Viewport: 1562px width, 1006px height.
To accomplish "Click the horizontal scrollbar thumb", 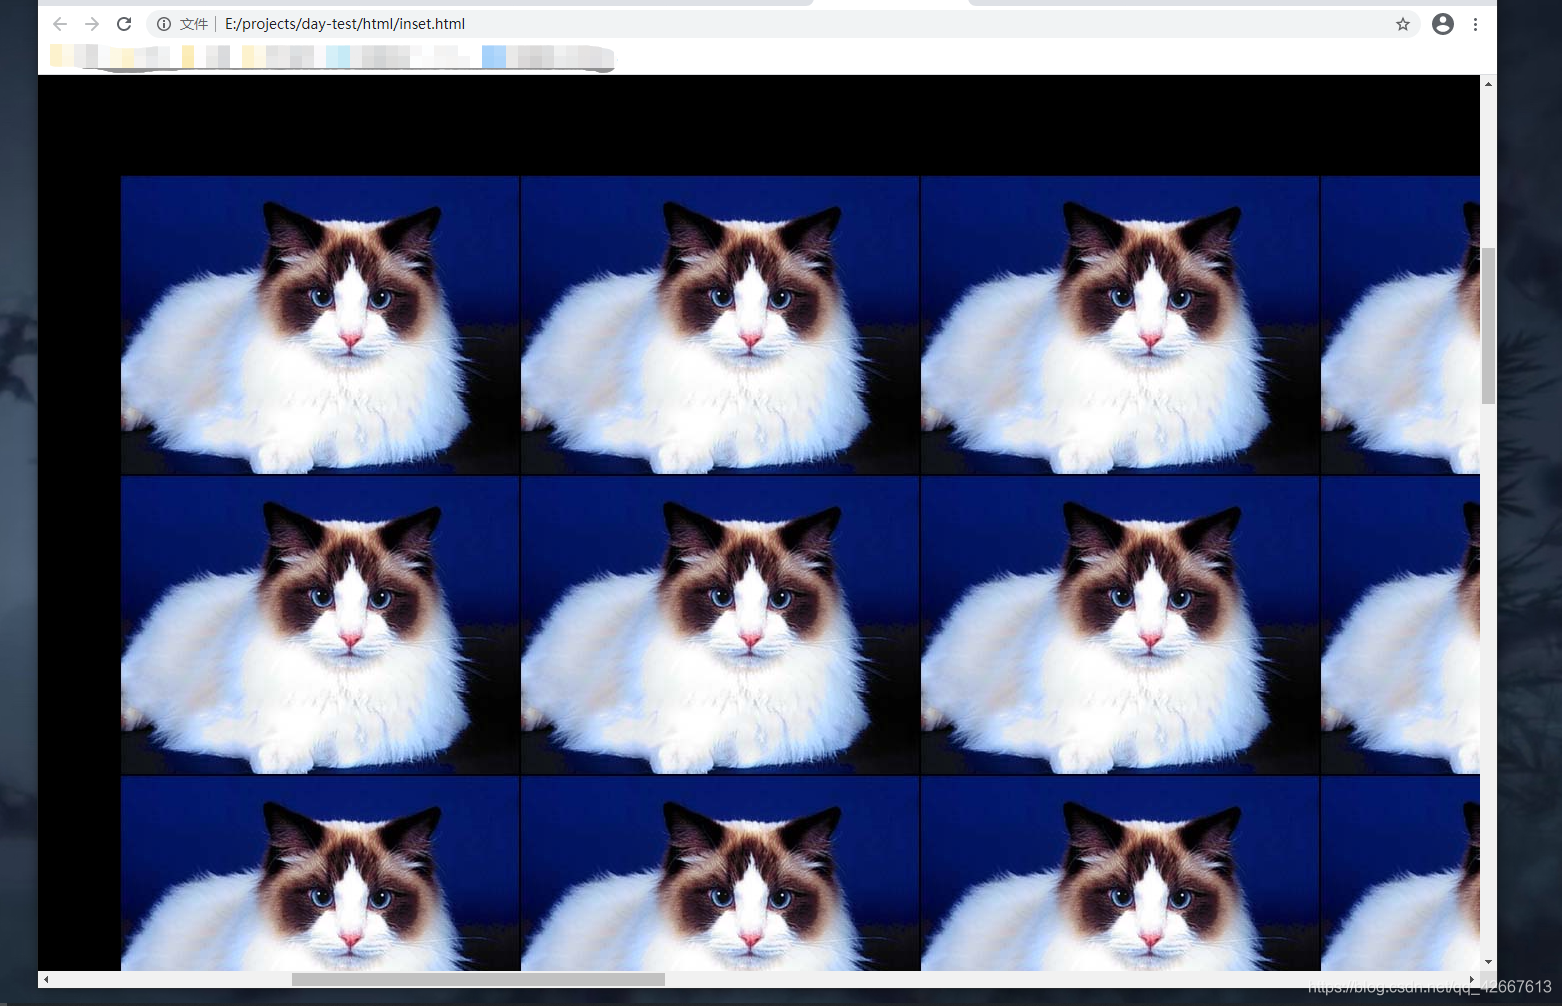I will pos(478,979).
